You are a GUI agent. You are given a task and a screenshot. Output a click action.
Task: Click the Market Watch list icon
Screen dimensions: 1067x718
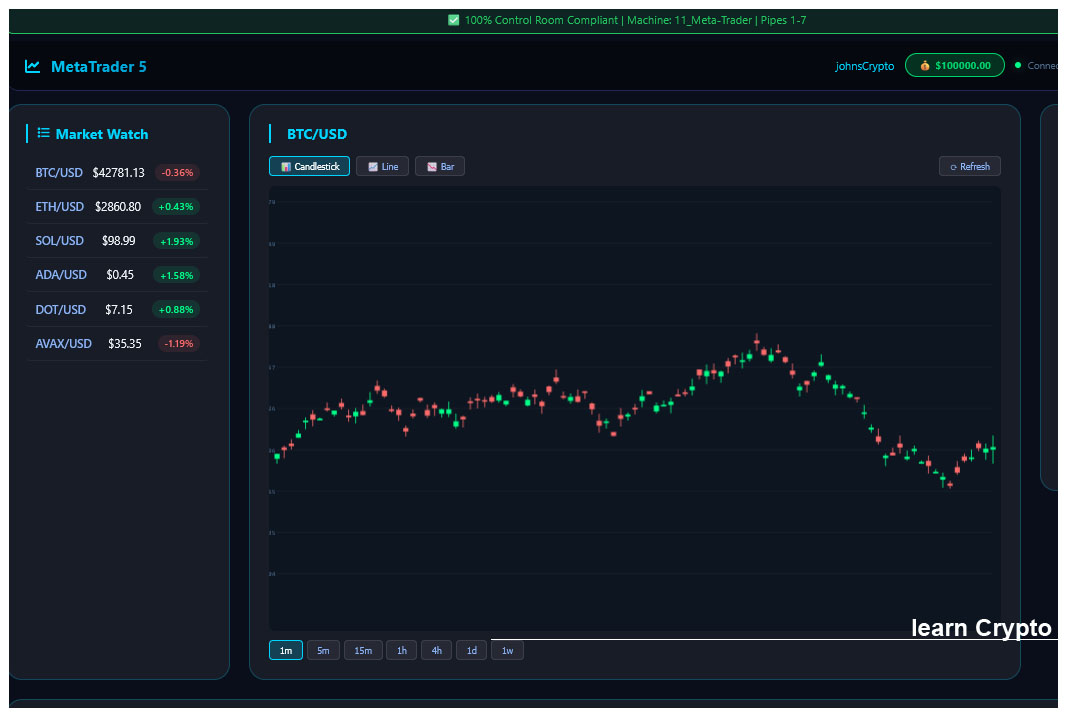point(44,133)
